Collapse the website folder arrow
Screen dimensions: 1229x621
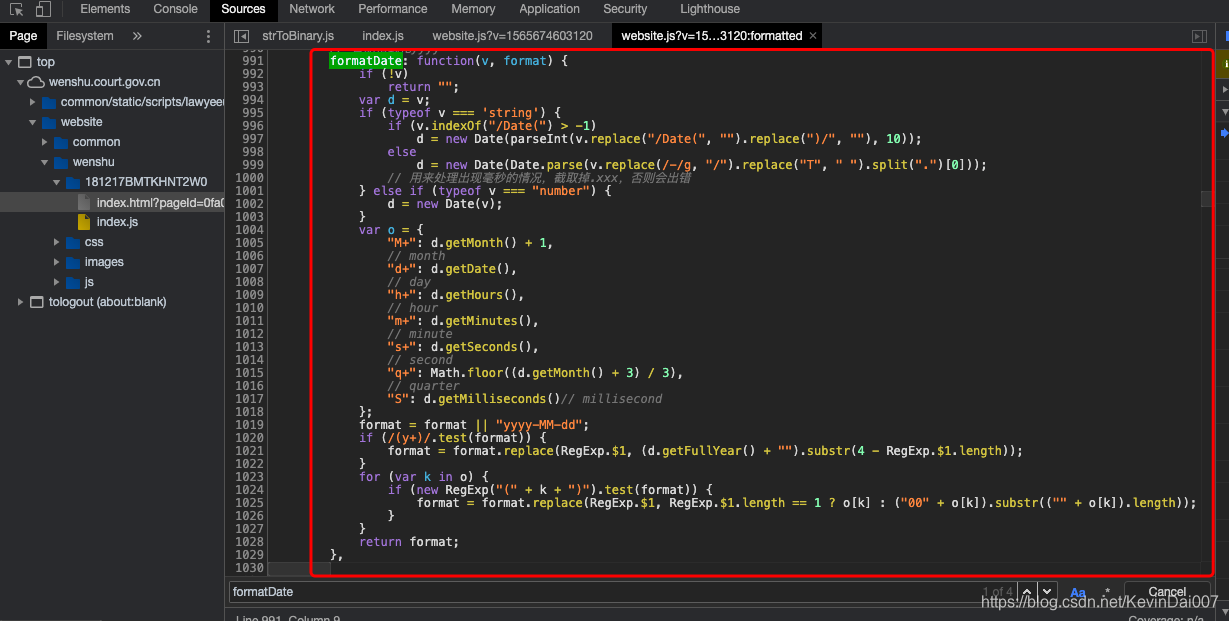coord(33,122)
